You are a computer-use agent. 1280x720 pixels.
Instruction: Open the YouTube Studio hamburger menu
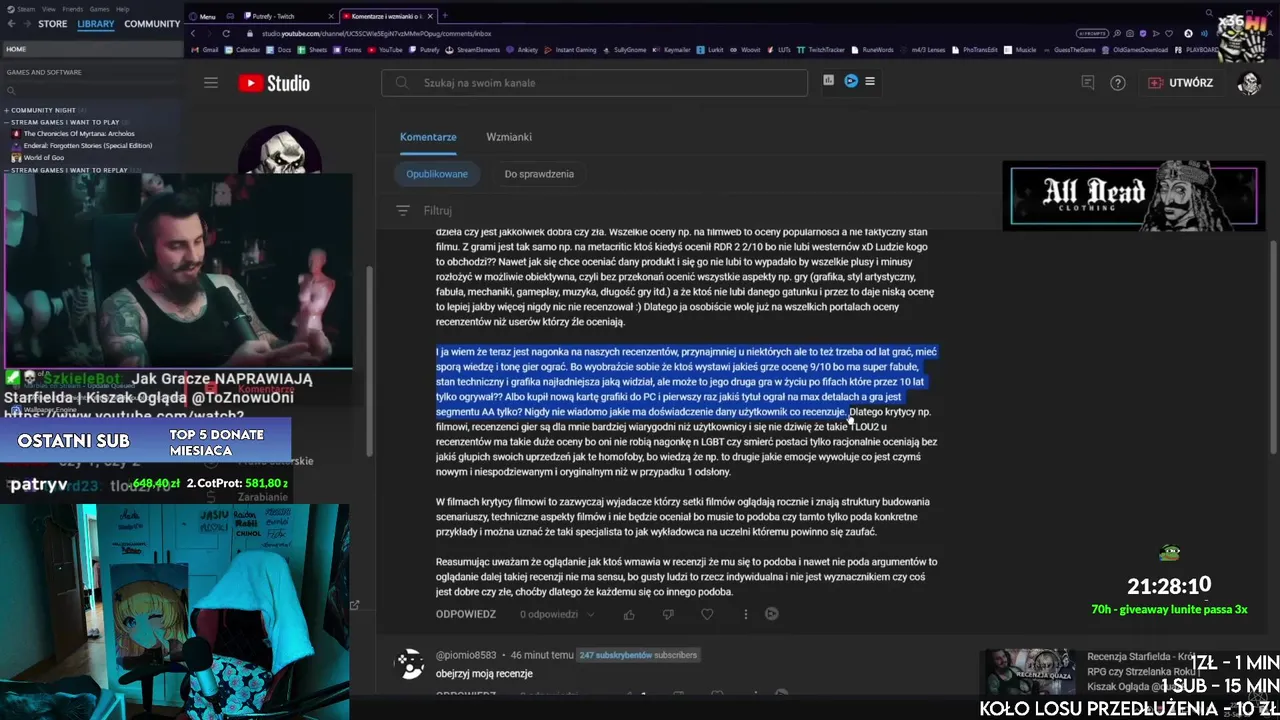211,83
